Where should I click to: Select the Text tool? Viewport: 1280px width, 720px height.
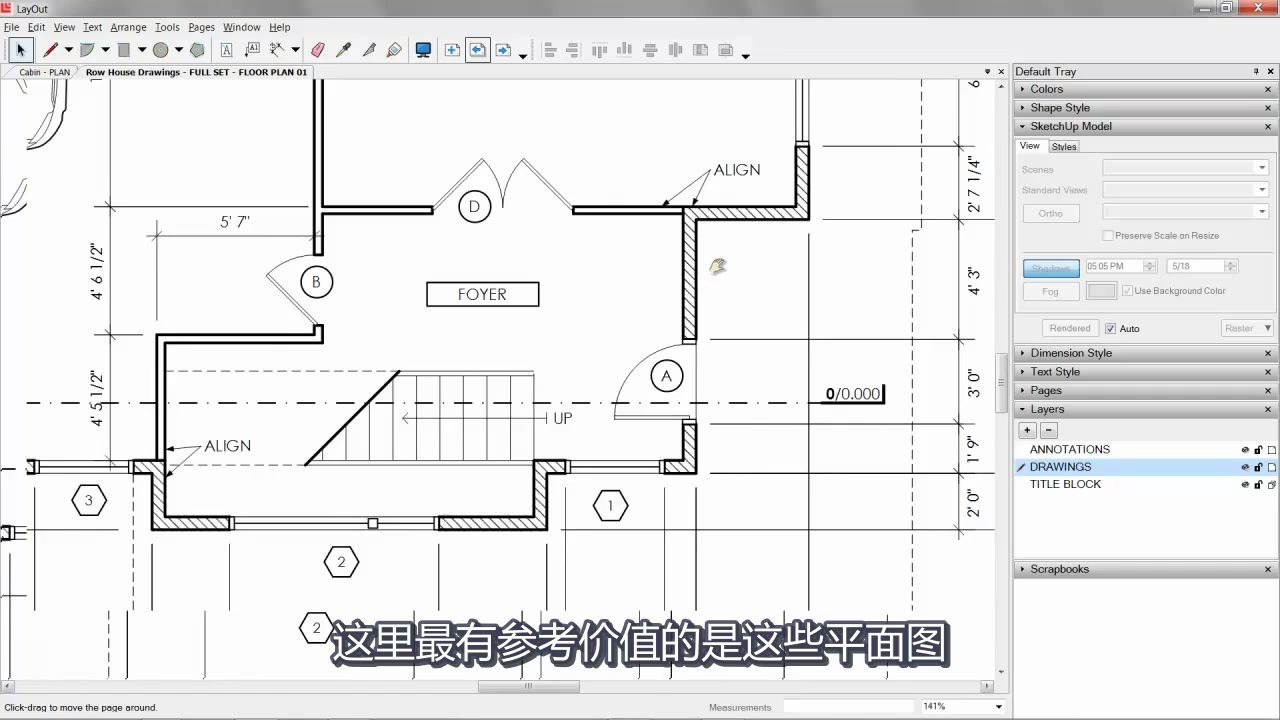pyautogui.click(x=225, y=49)
